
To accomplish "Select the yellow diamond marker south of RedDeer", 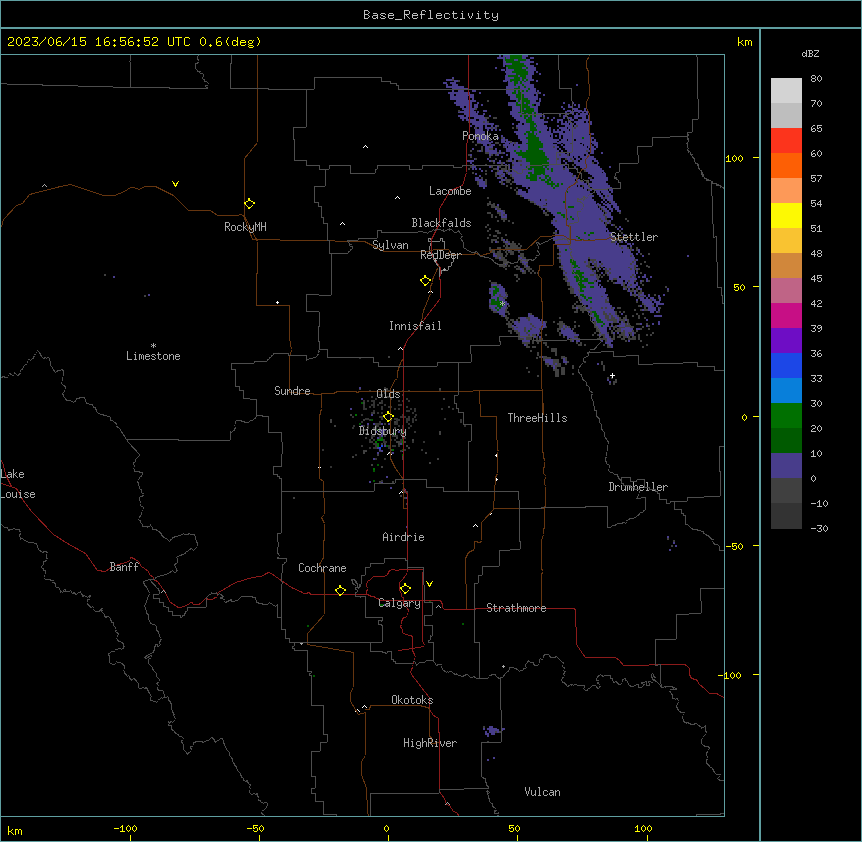I will pyautogui.click(x=426, y=281).
